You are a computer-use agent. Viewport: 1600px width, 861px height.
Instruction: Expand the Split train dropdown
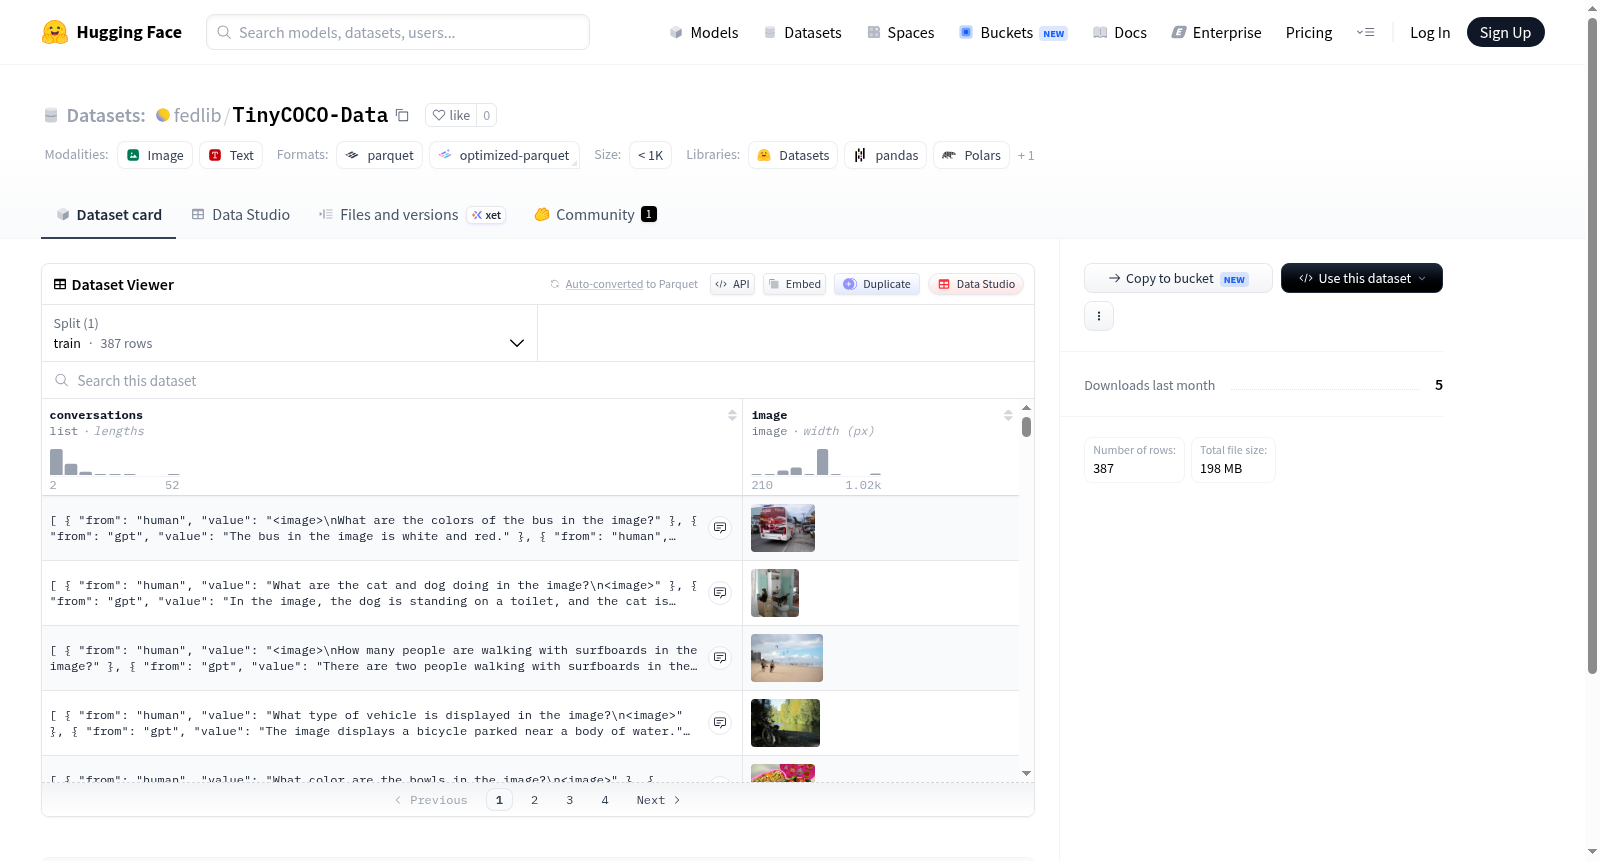point(289,333)
